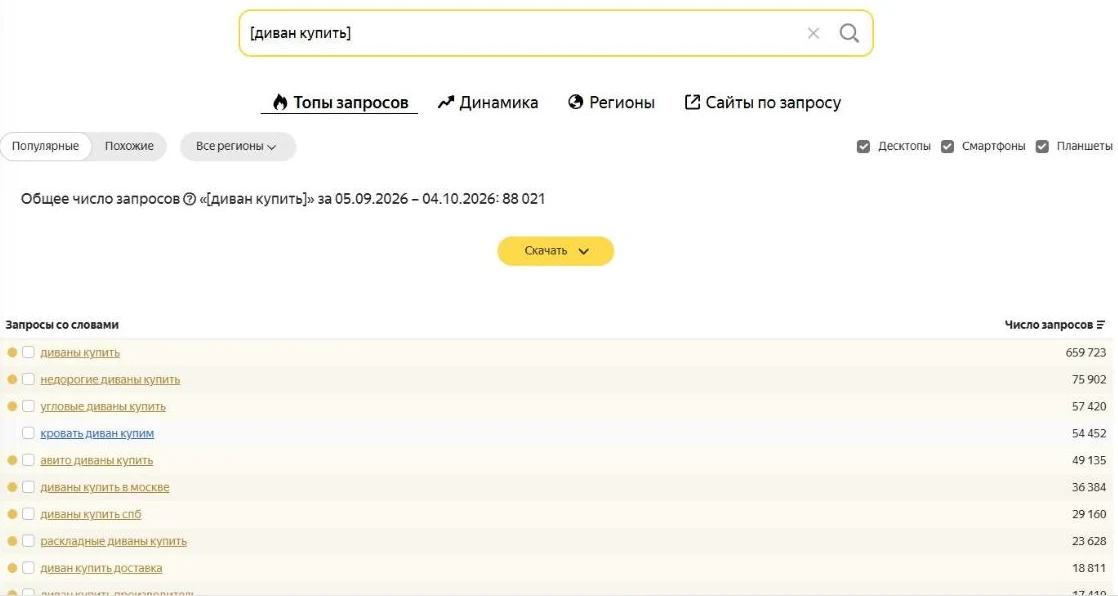This screenshot has height=596, width=1118.
Task: Click the count 23 628
Action: pos(1089,541)
